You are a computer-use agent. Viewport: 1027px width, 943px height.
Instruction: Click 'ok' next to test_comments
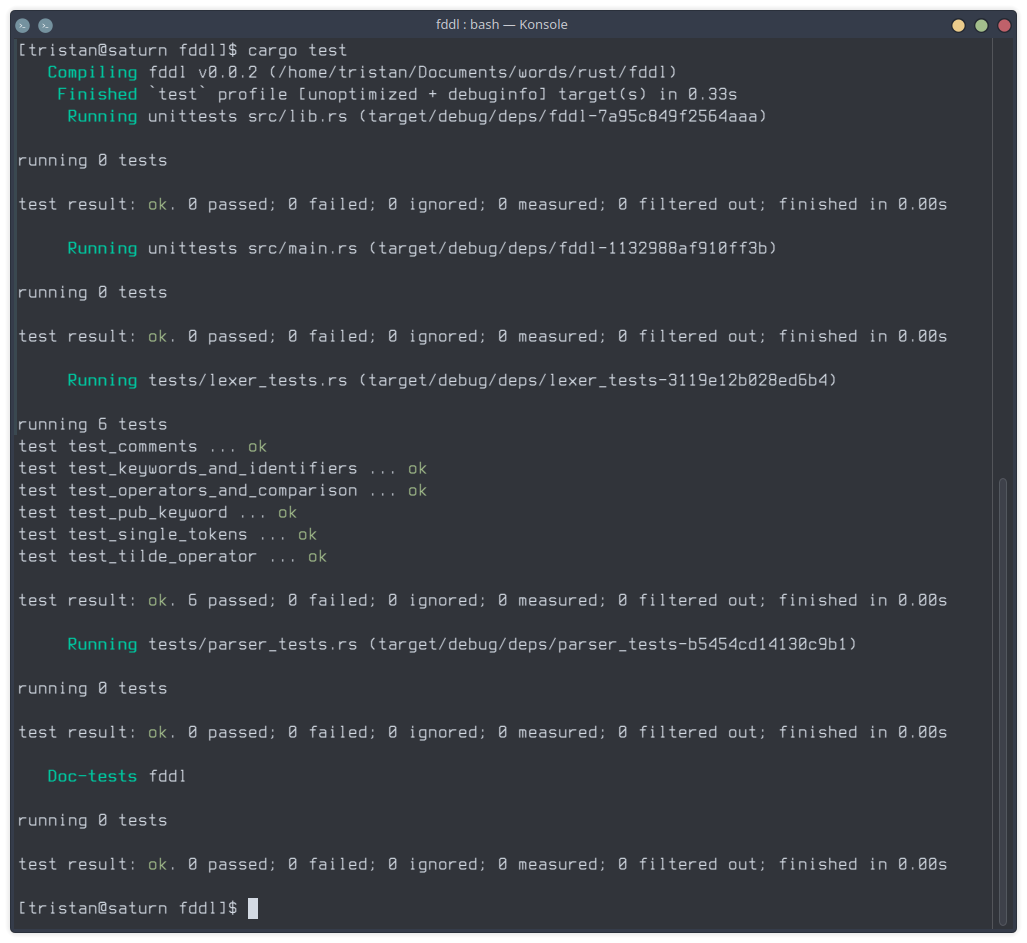pyautogui.click(x=257, y=447)
